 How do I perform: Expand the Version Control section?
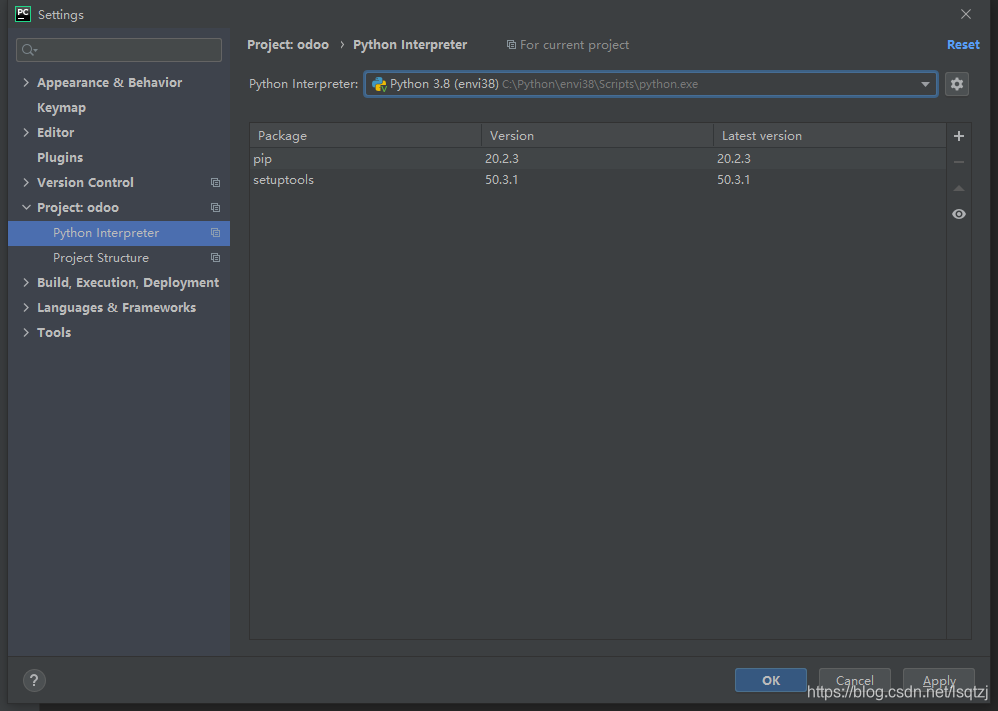pos(26,183)
